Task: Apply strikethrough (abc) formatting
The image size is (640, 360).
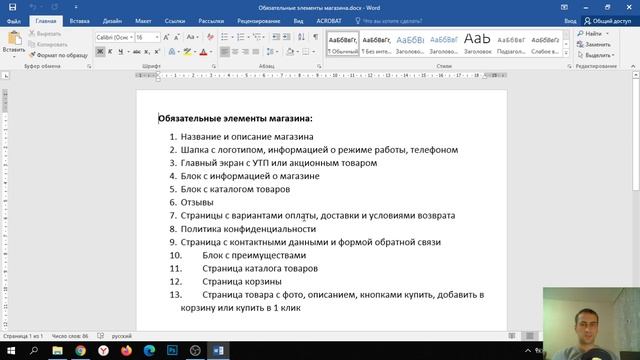Action: [x=136, y=52]
